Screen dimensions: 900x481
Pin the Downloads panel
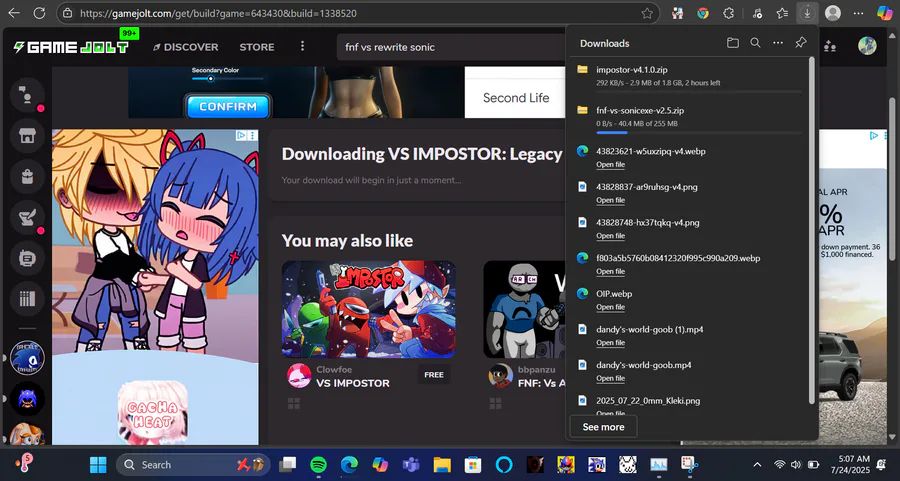tap(801, 42)
